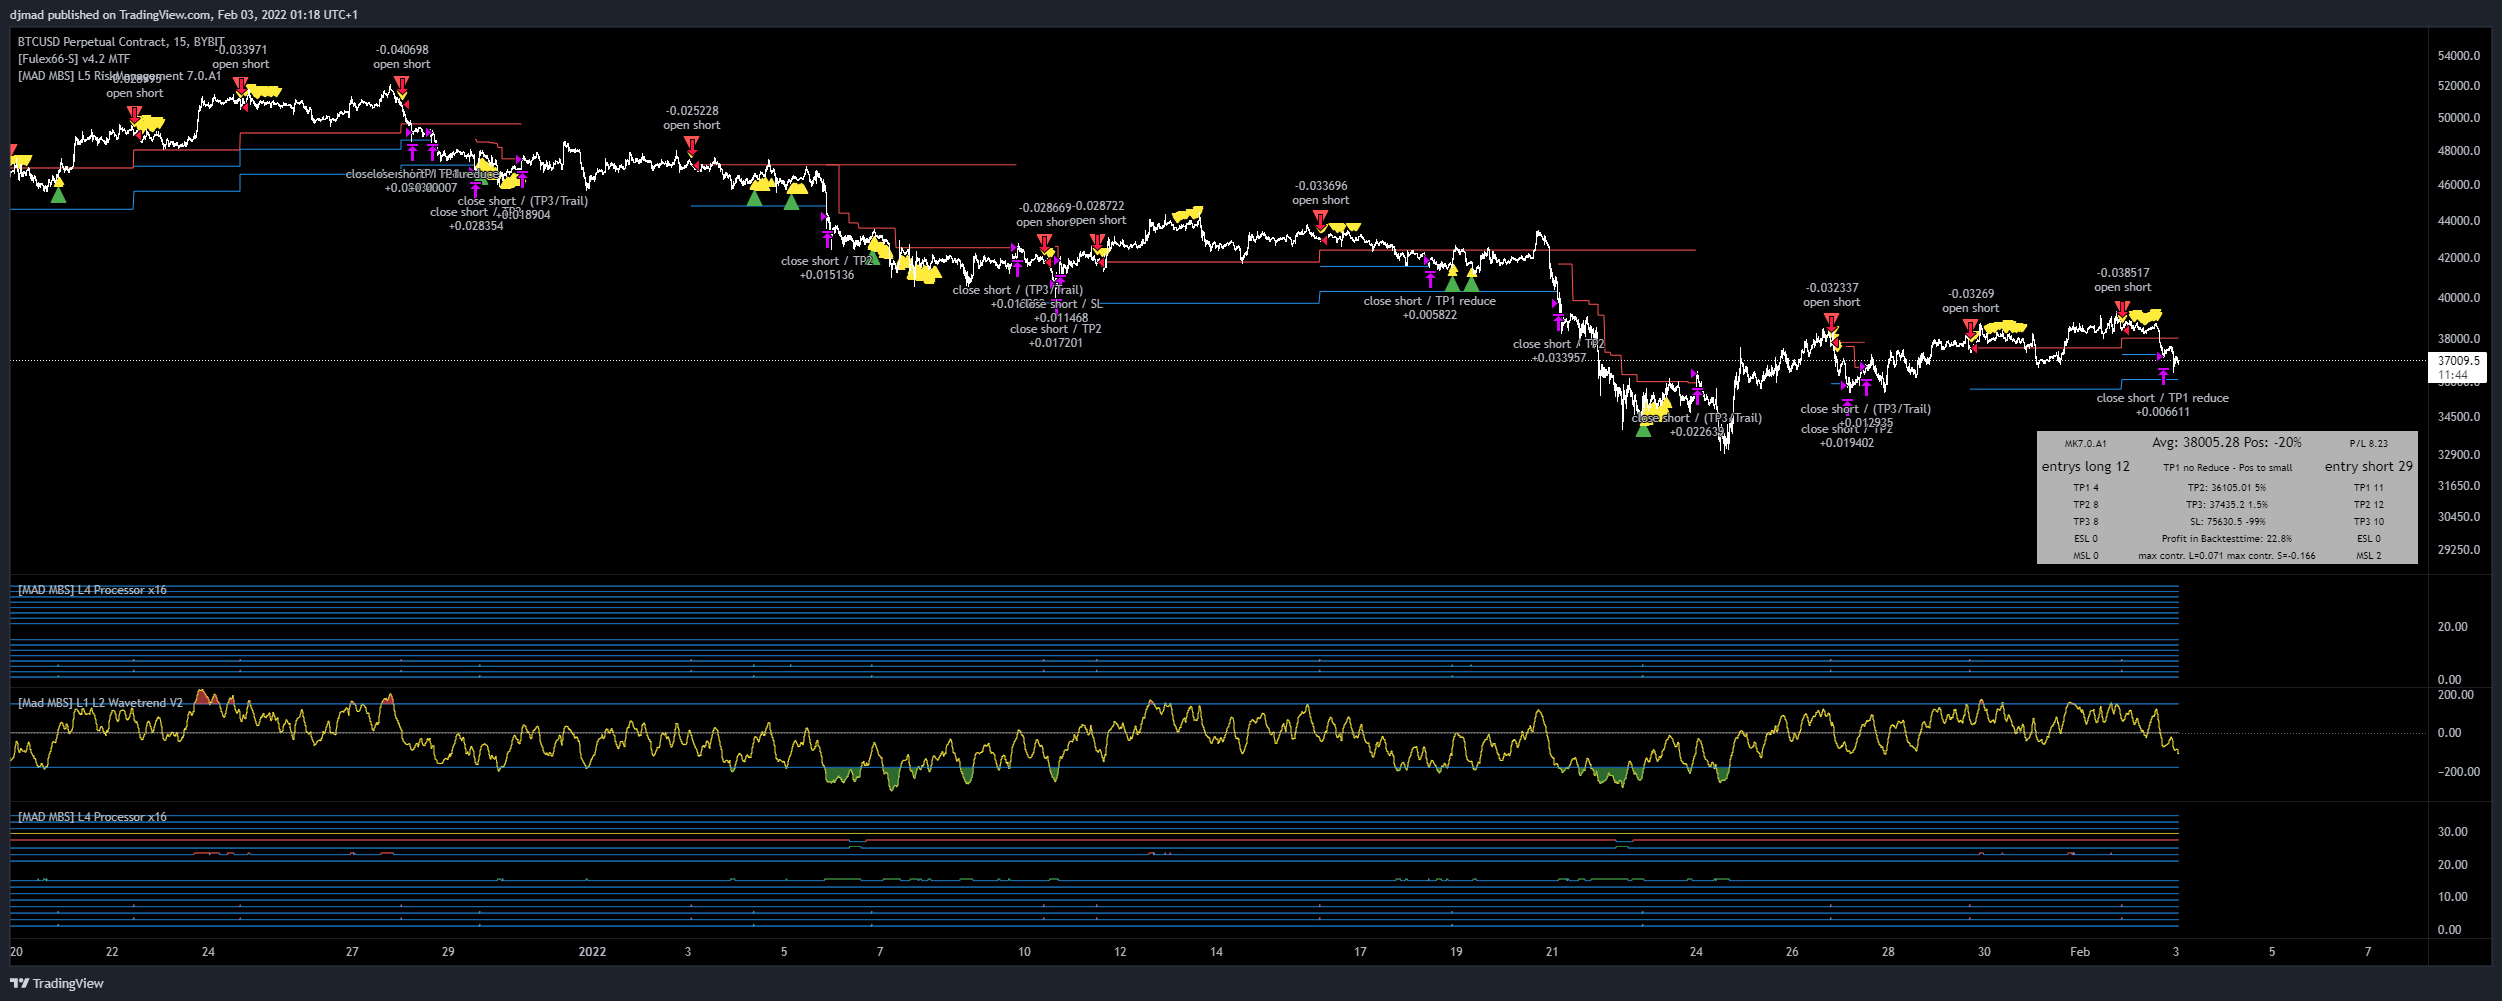This screenshot has height=1001, width=2502.
Task: Click the 'TP1 4' table cell
Action: (x=2086, y=488)
